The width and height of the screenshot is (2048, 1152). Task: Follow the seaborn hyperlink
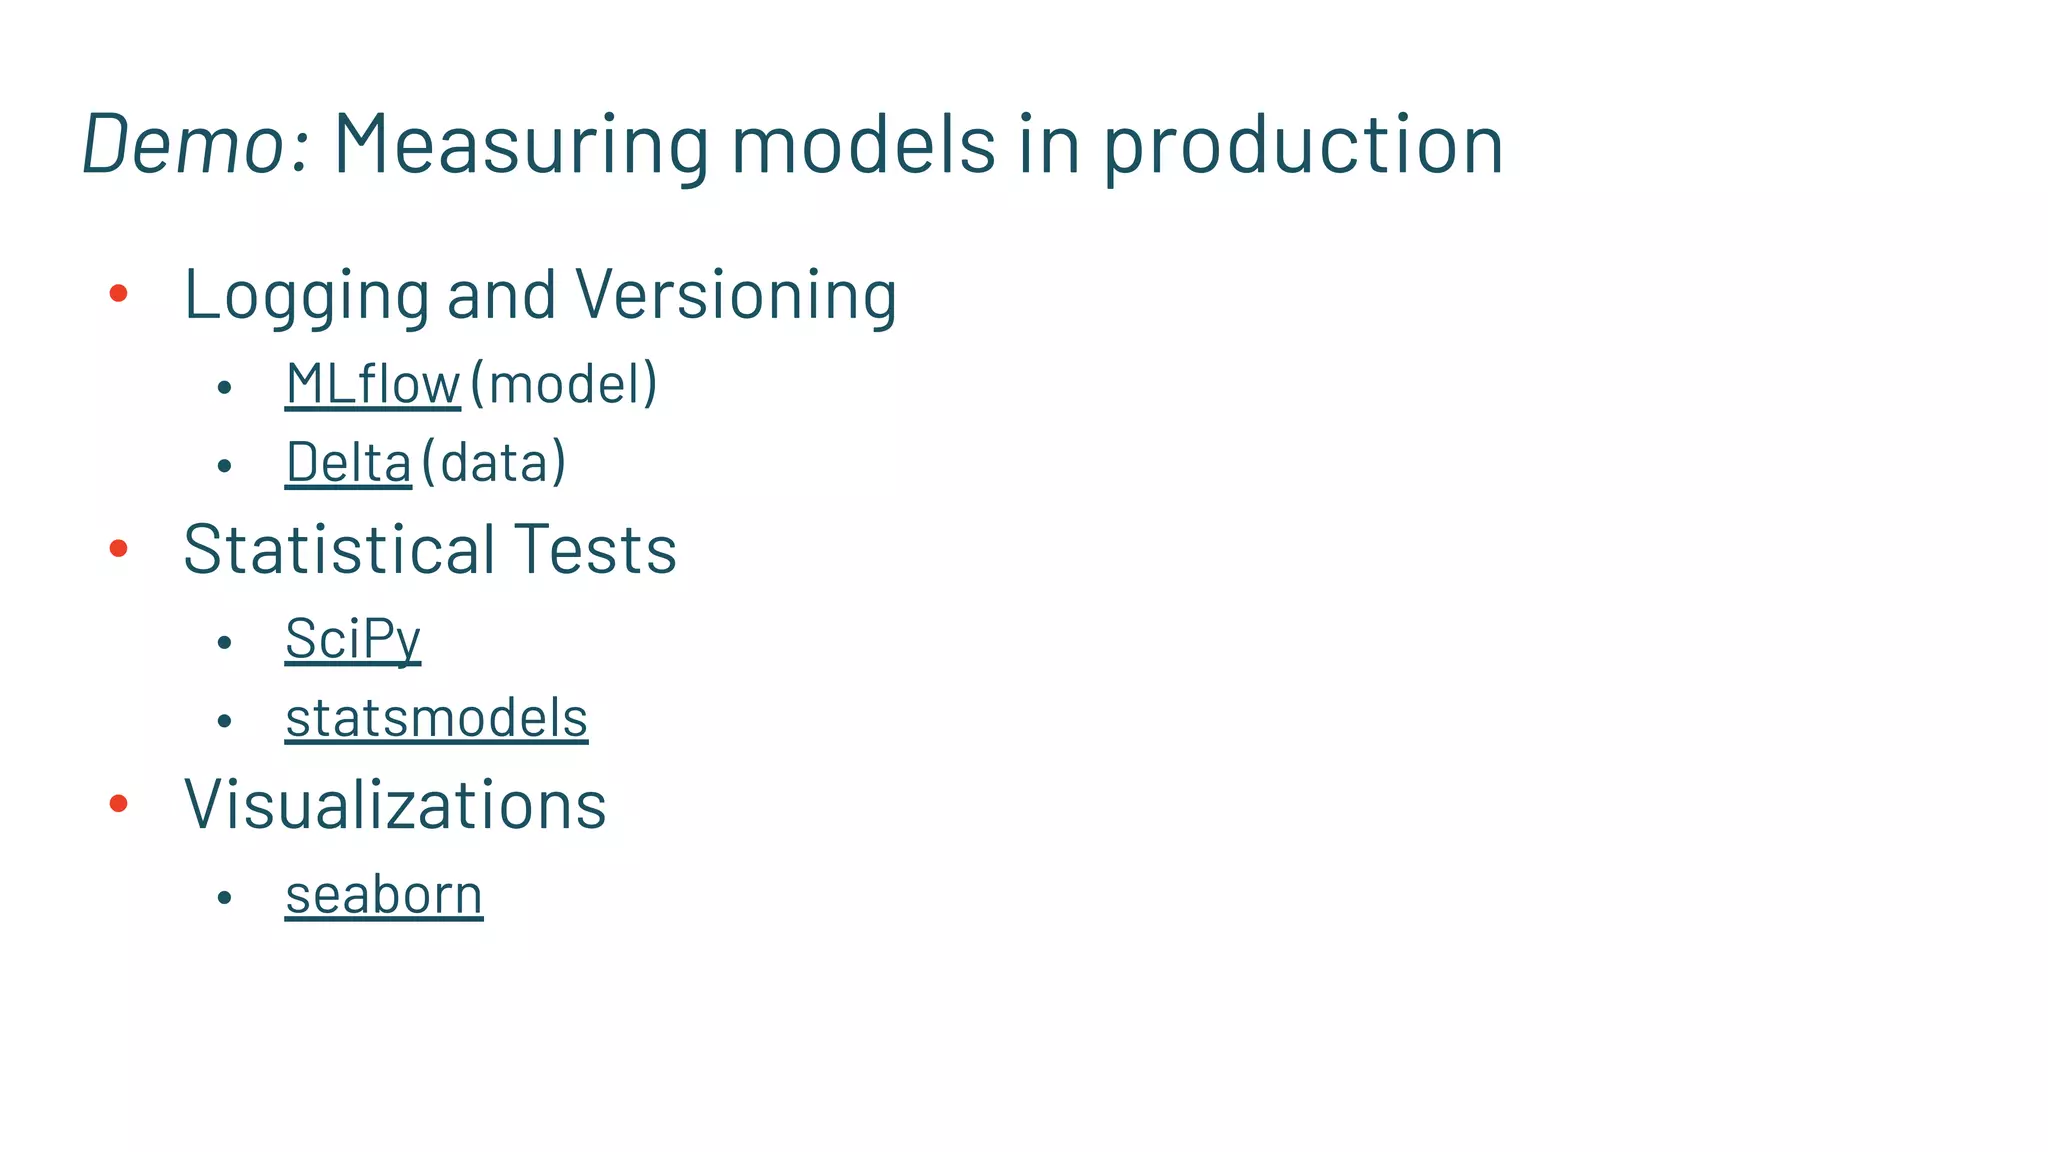point(384,894)
